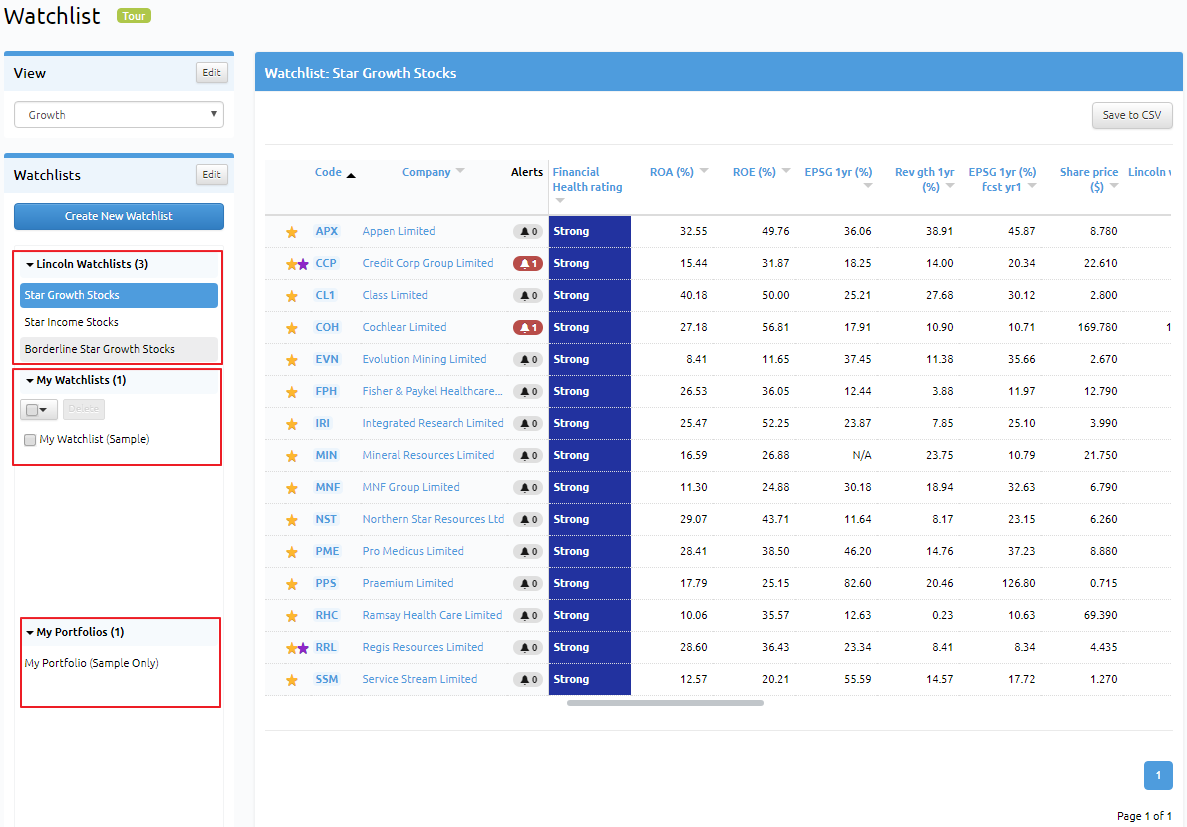Viewport: 1187px width, 827px height.
Task: Open alert bell for Class Limited
Action: pyautogui.click(x=528, y=295)
